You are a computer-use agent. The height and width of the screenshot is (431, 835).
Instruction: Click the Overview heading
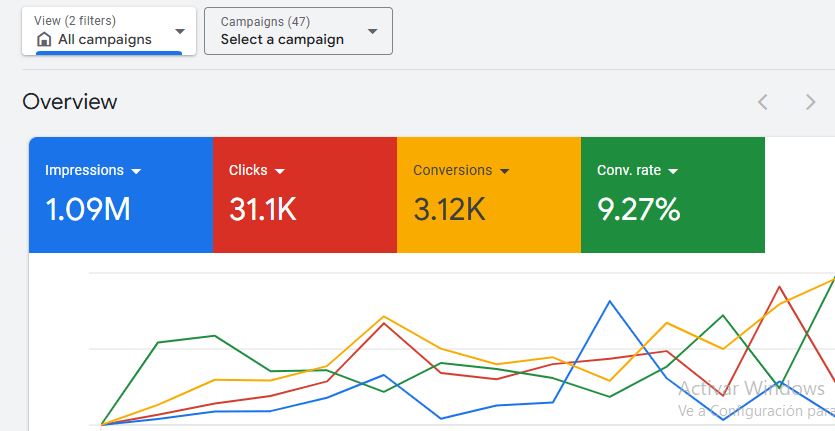pyautogui.click(x=70, y=102)
